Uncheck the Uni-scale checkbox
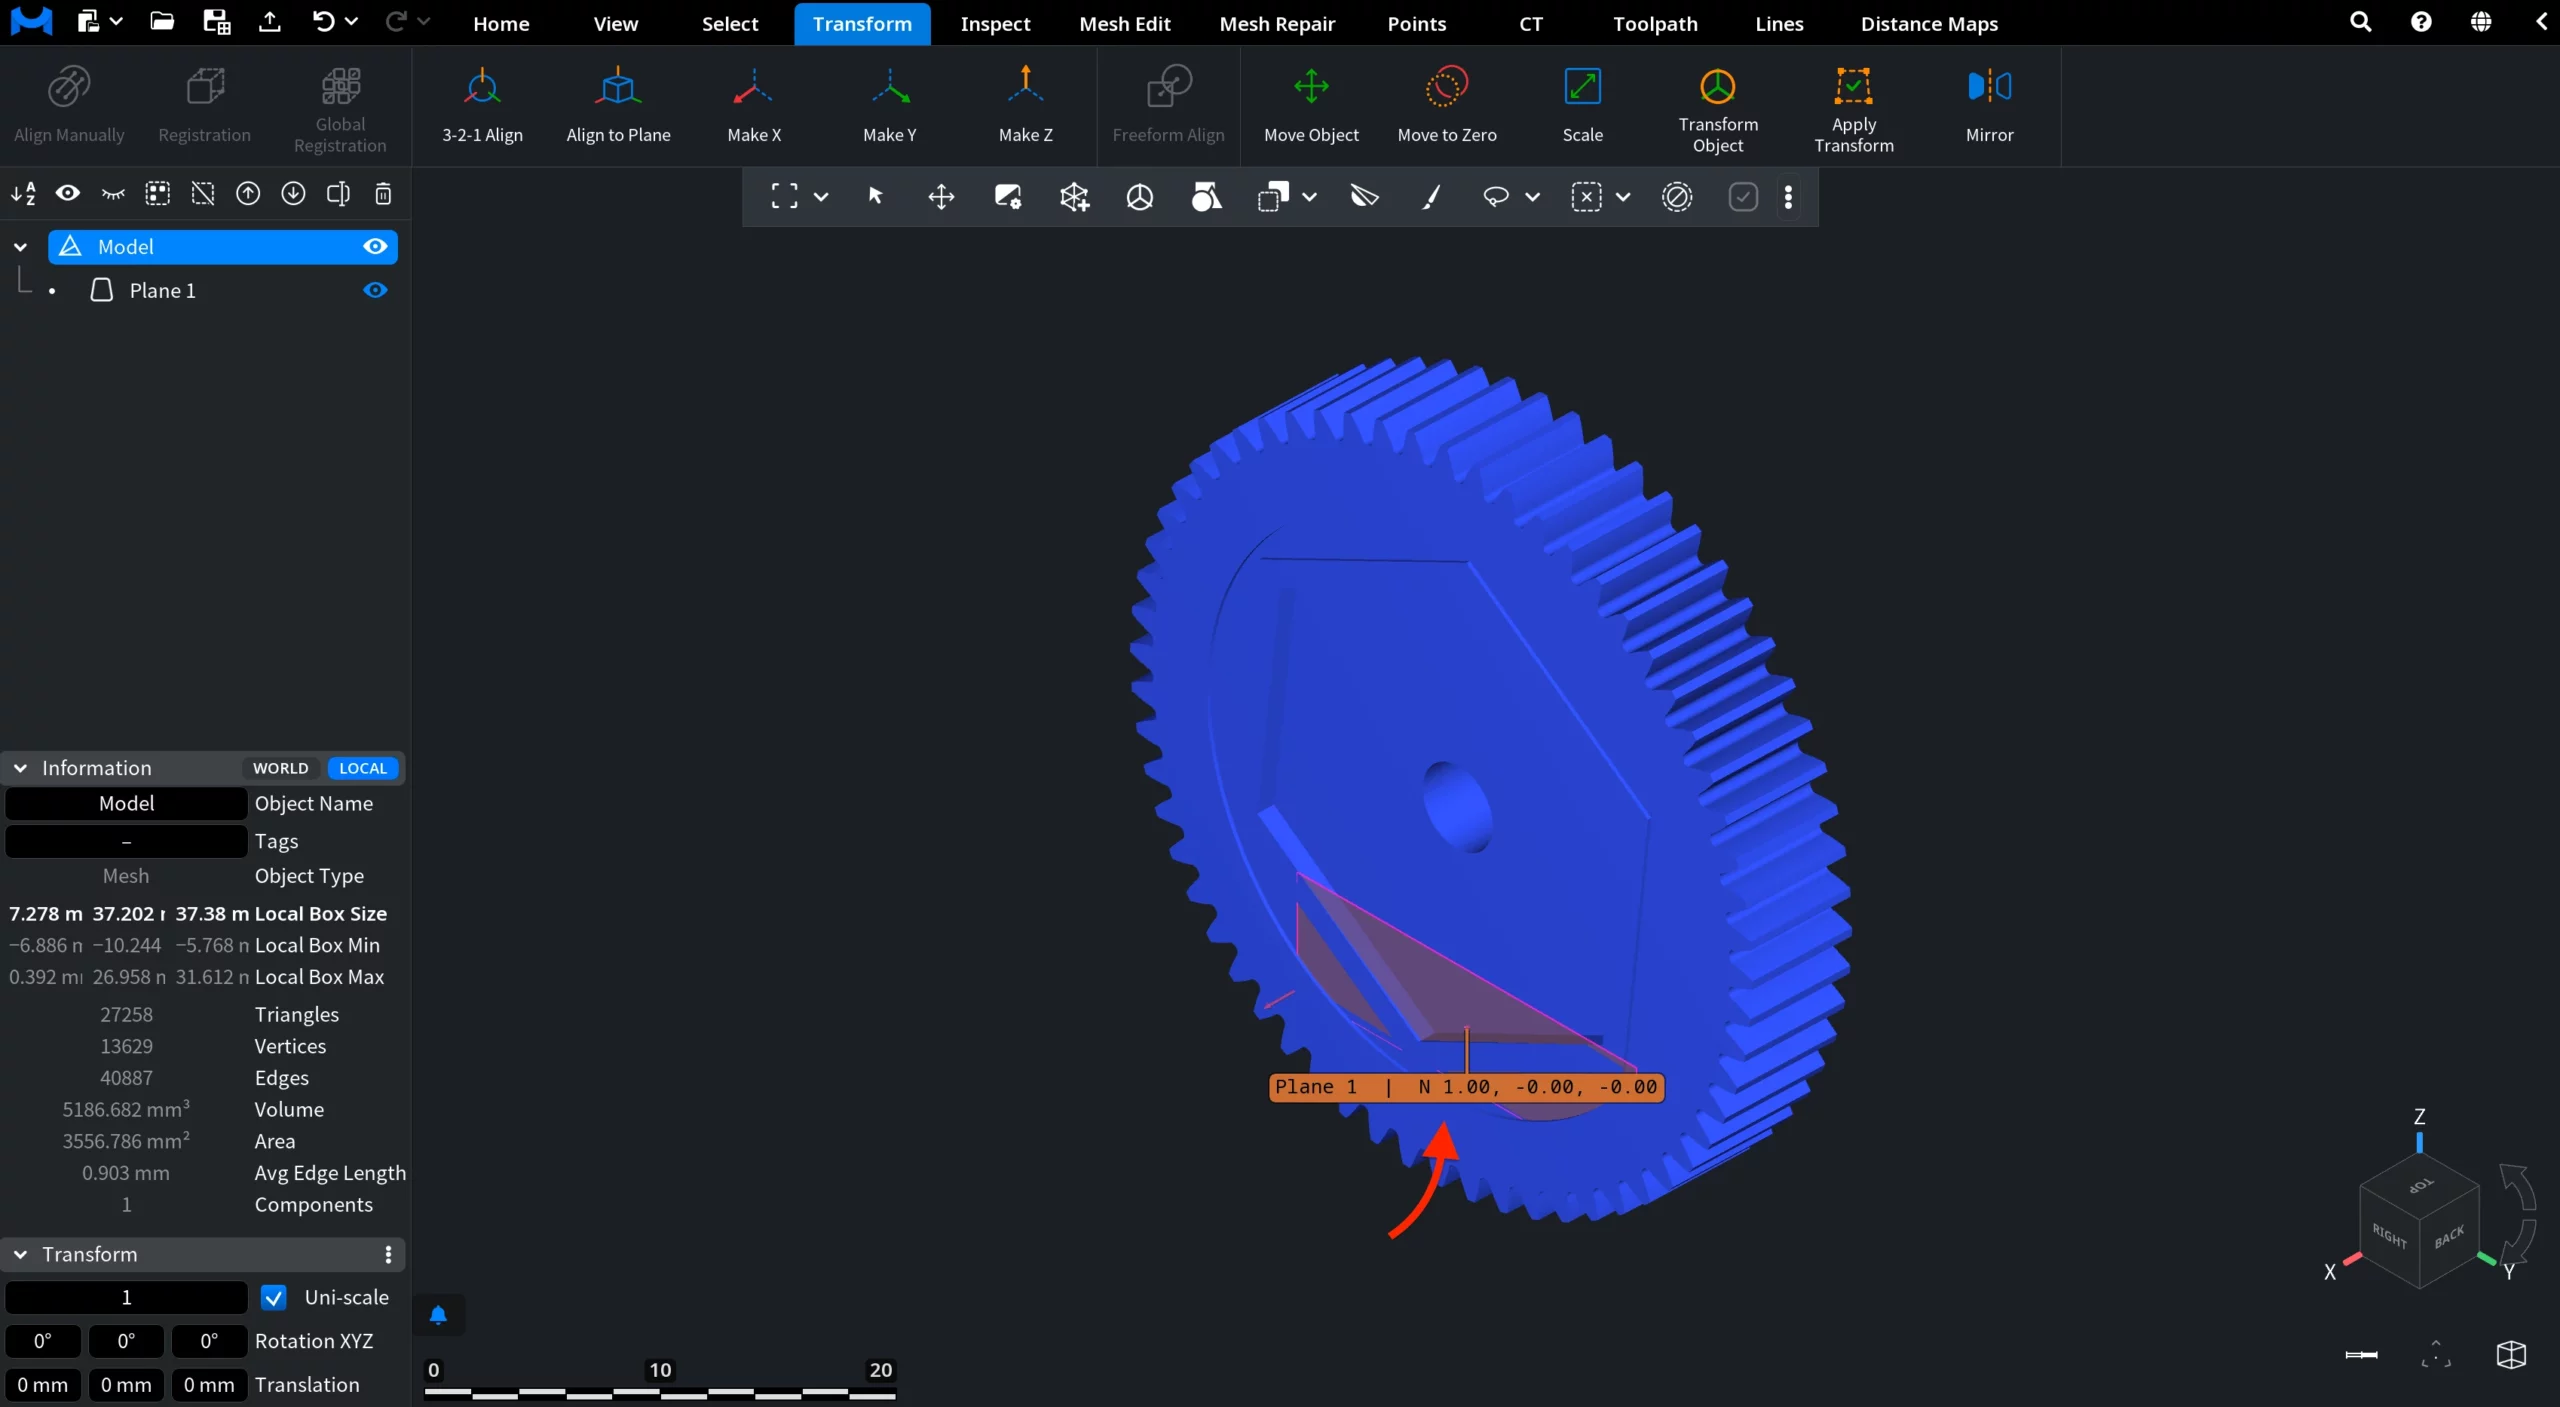The width and height of the screenshot is (2560, 1407). click(x=273, y=1297)
